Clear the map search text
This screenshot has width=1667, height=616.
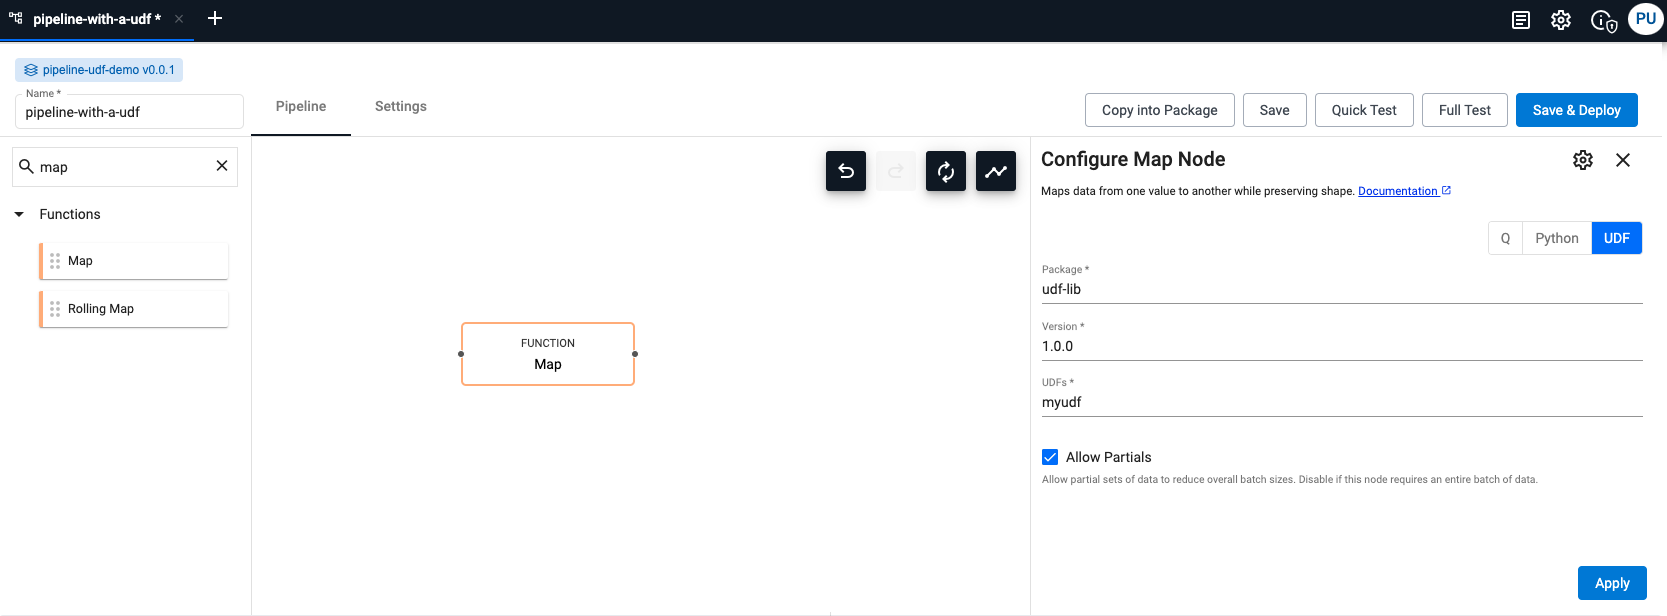click(x=222, y=166)
